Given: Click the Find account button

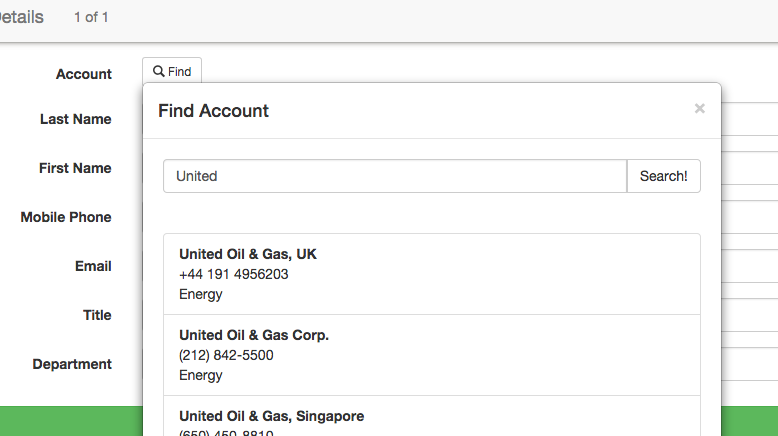Looking at the screenshot, I should click(x=172, y=71).
